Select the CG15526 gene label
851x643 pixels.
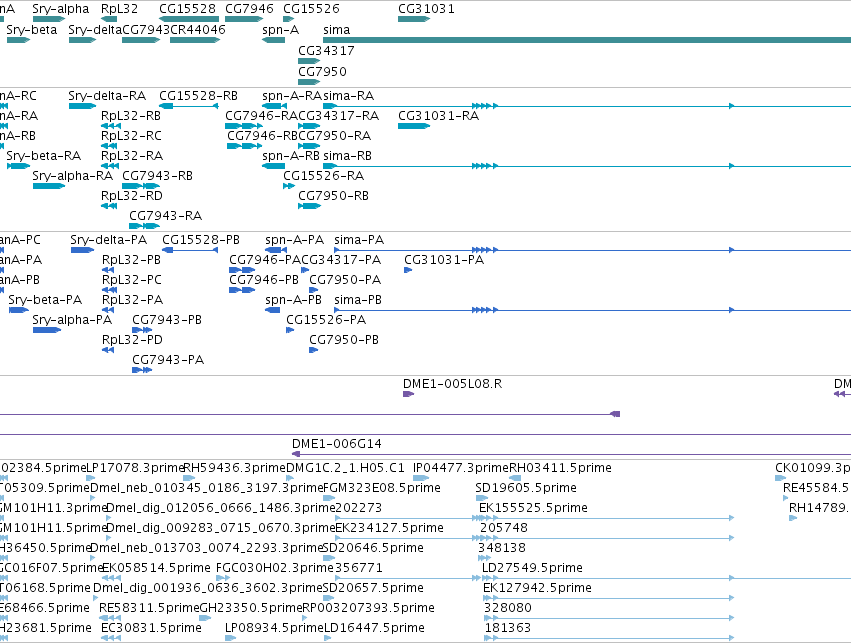(312, 9)
